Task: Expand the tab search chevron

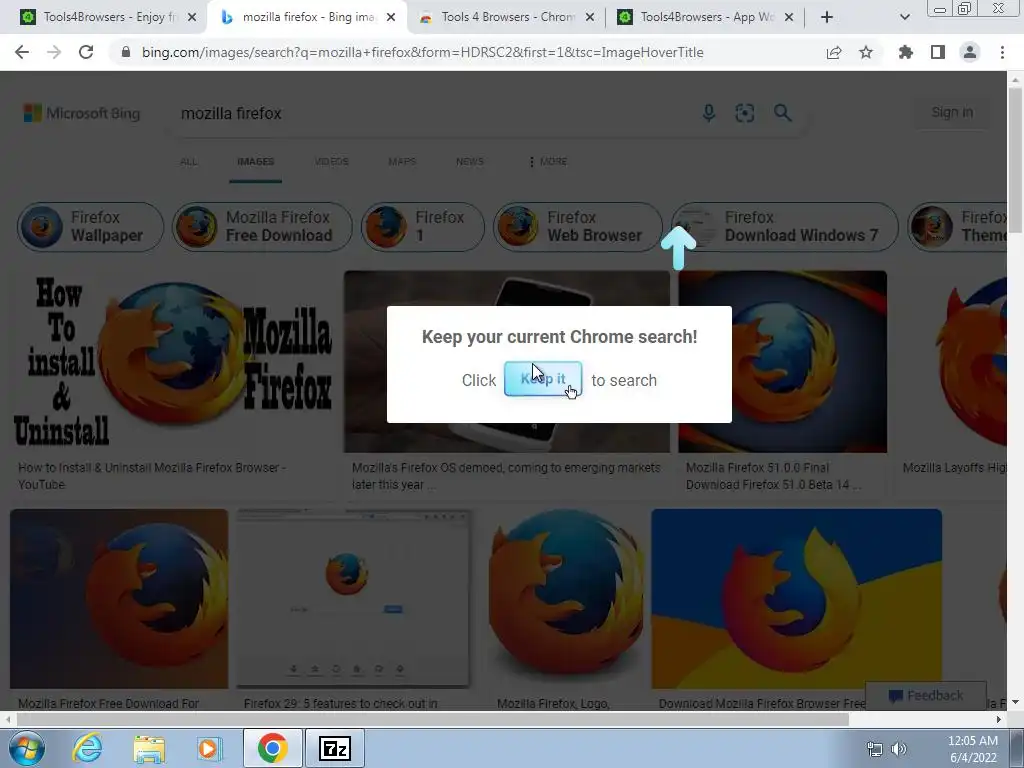Action: pos(904,17)
